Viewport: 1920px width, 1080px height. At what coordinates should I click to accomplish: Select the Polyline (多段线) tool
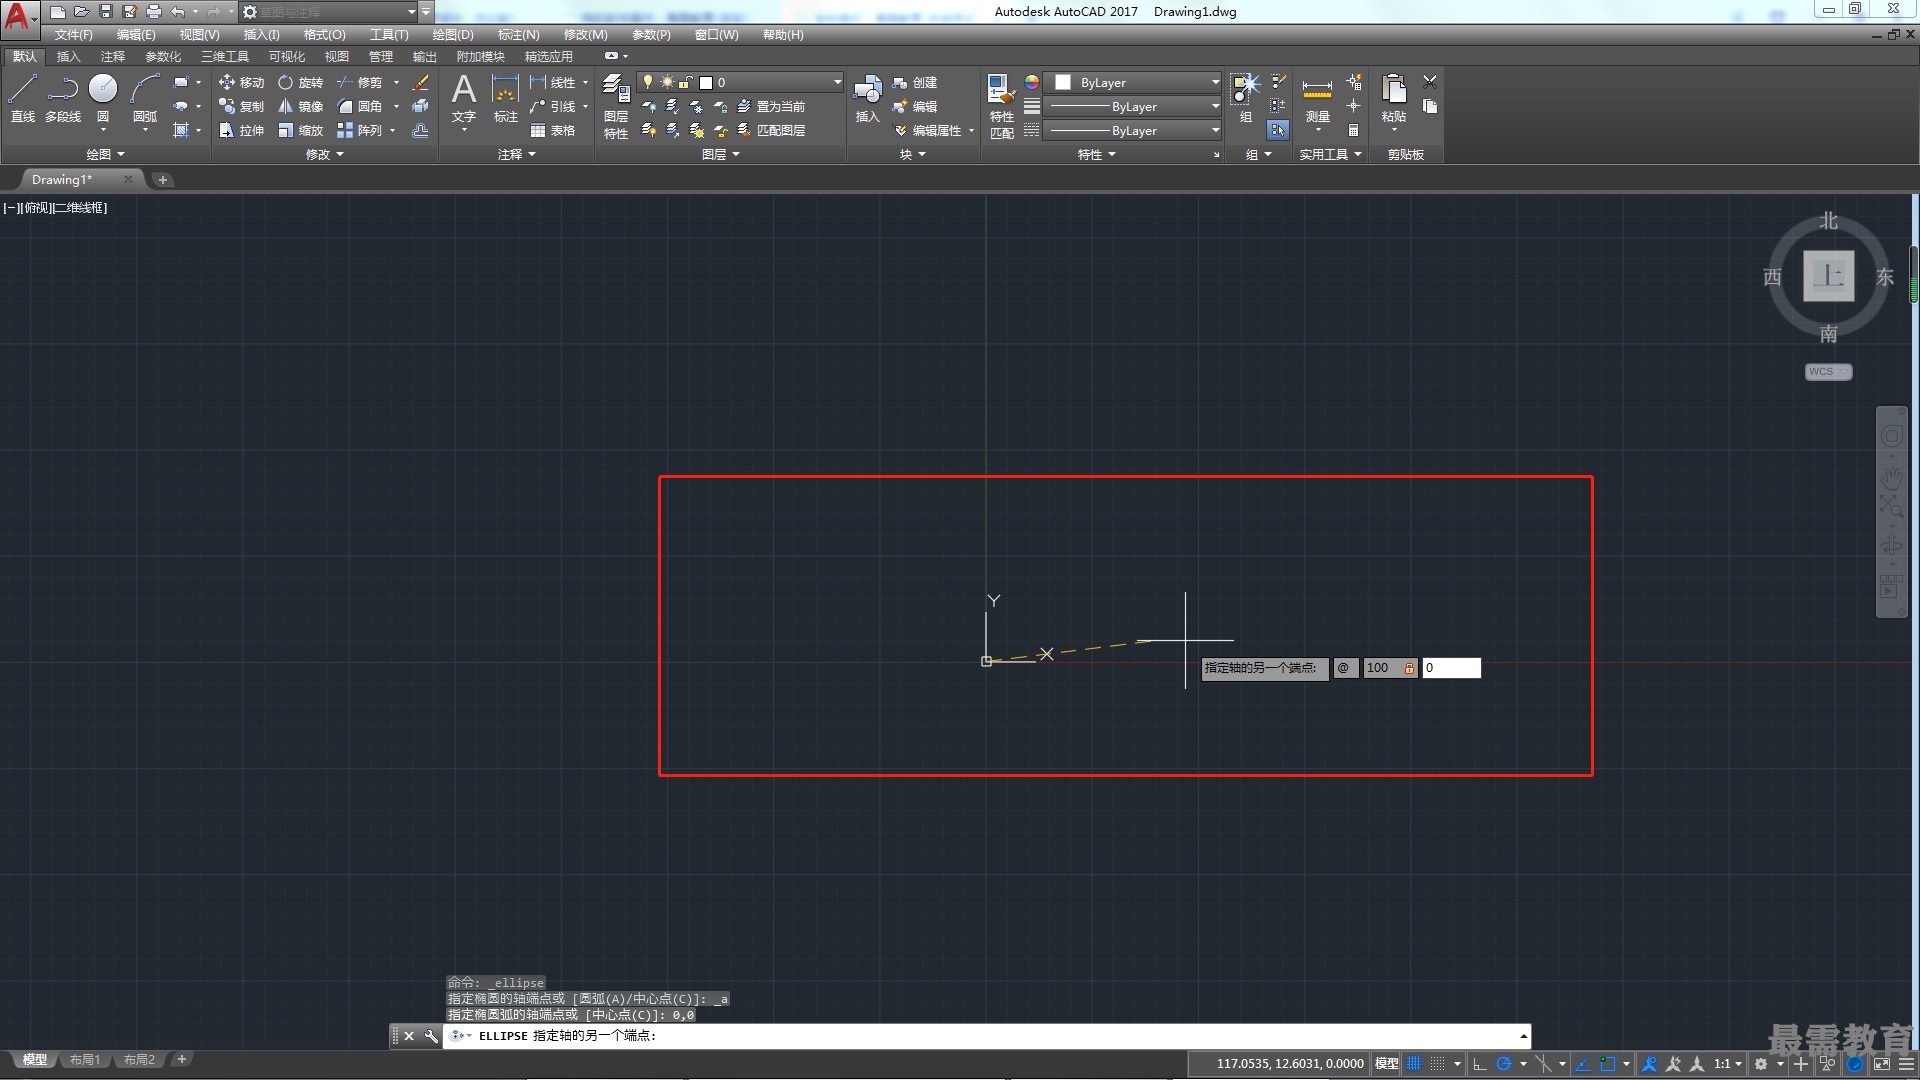point(63,98)
